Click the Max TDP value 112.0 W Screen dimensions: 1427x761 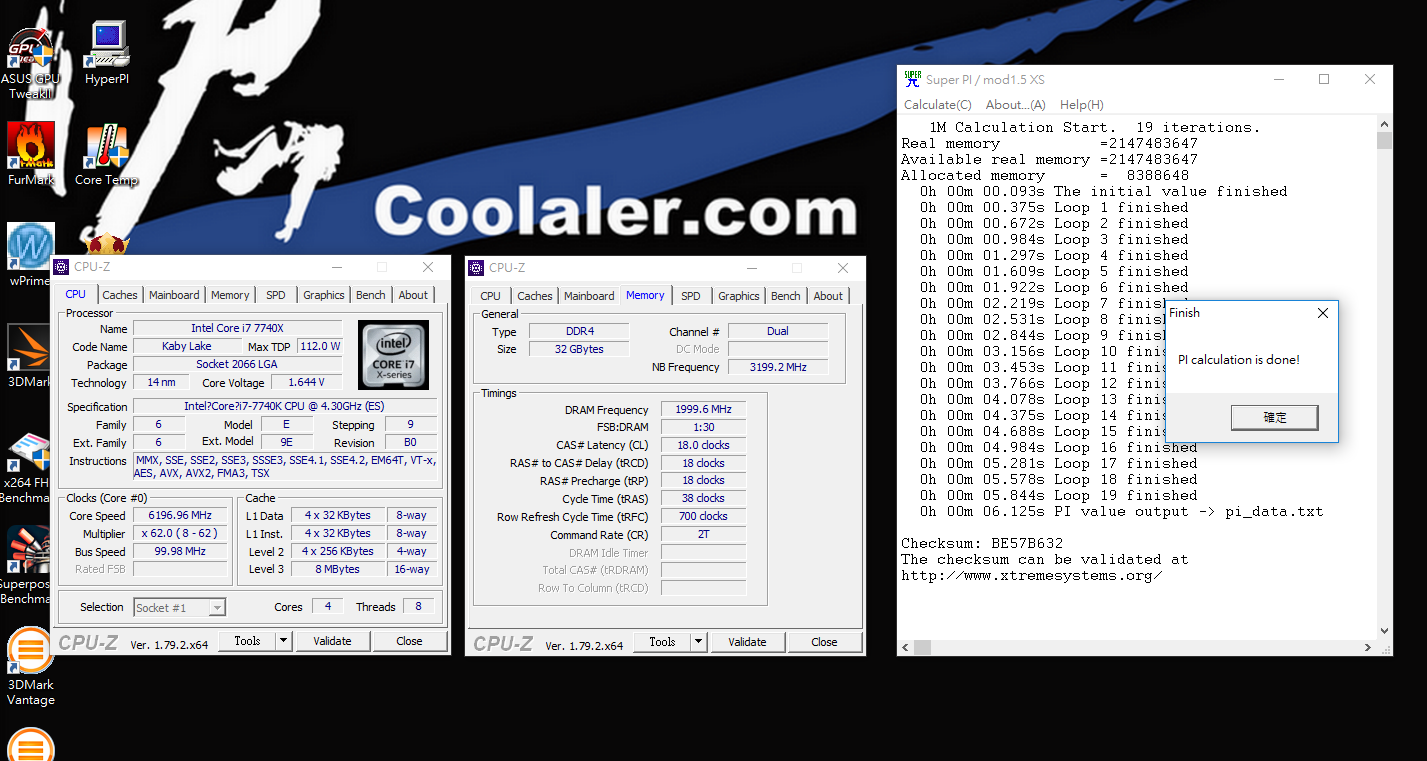320,346
